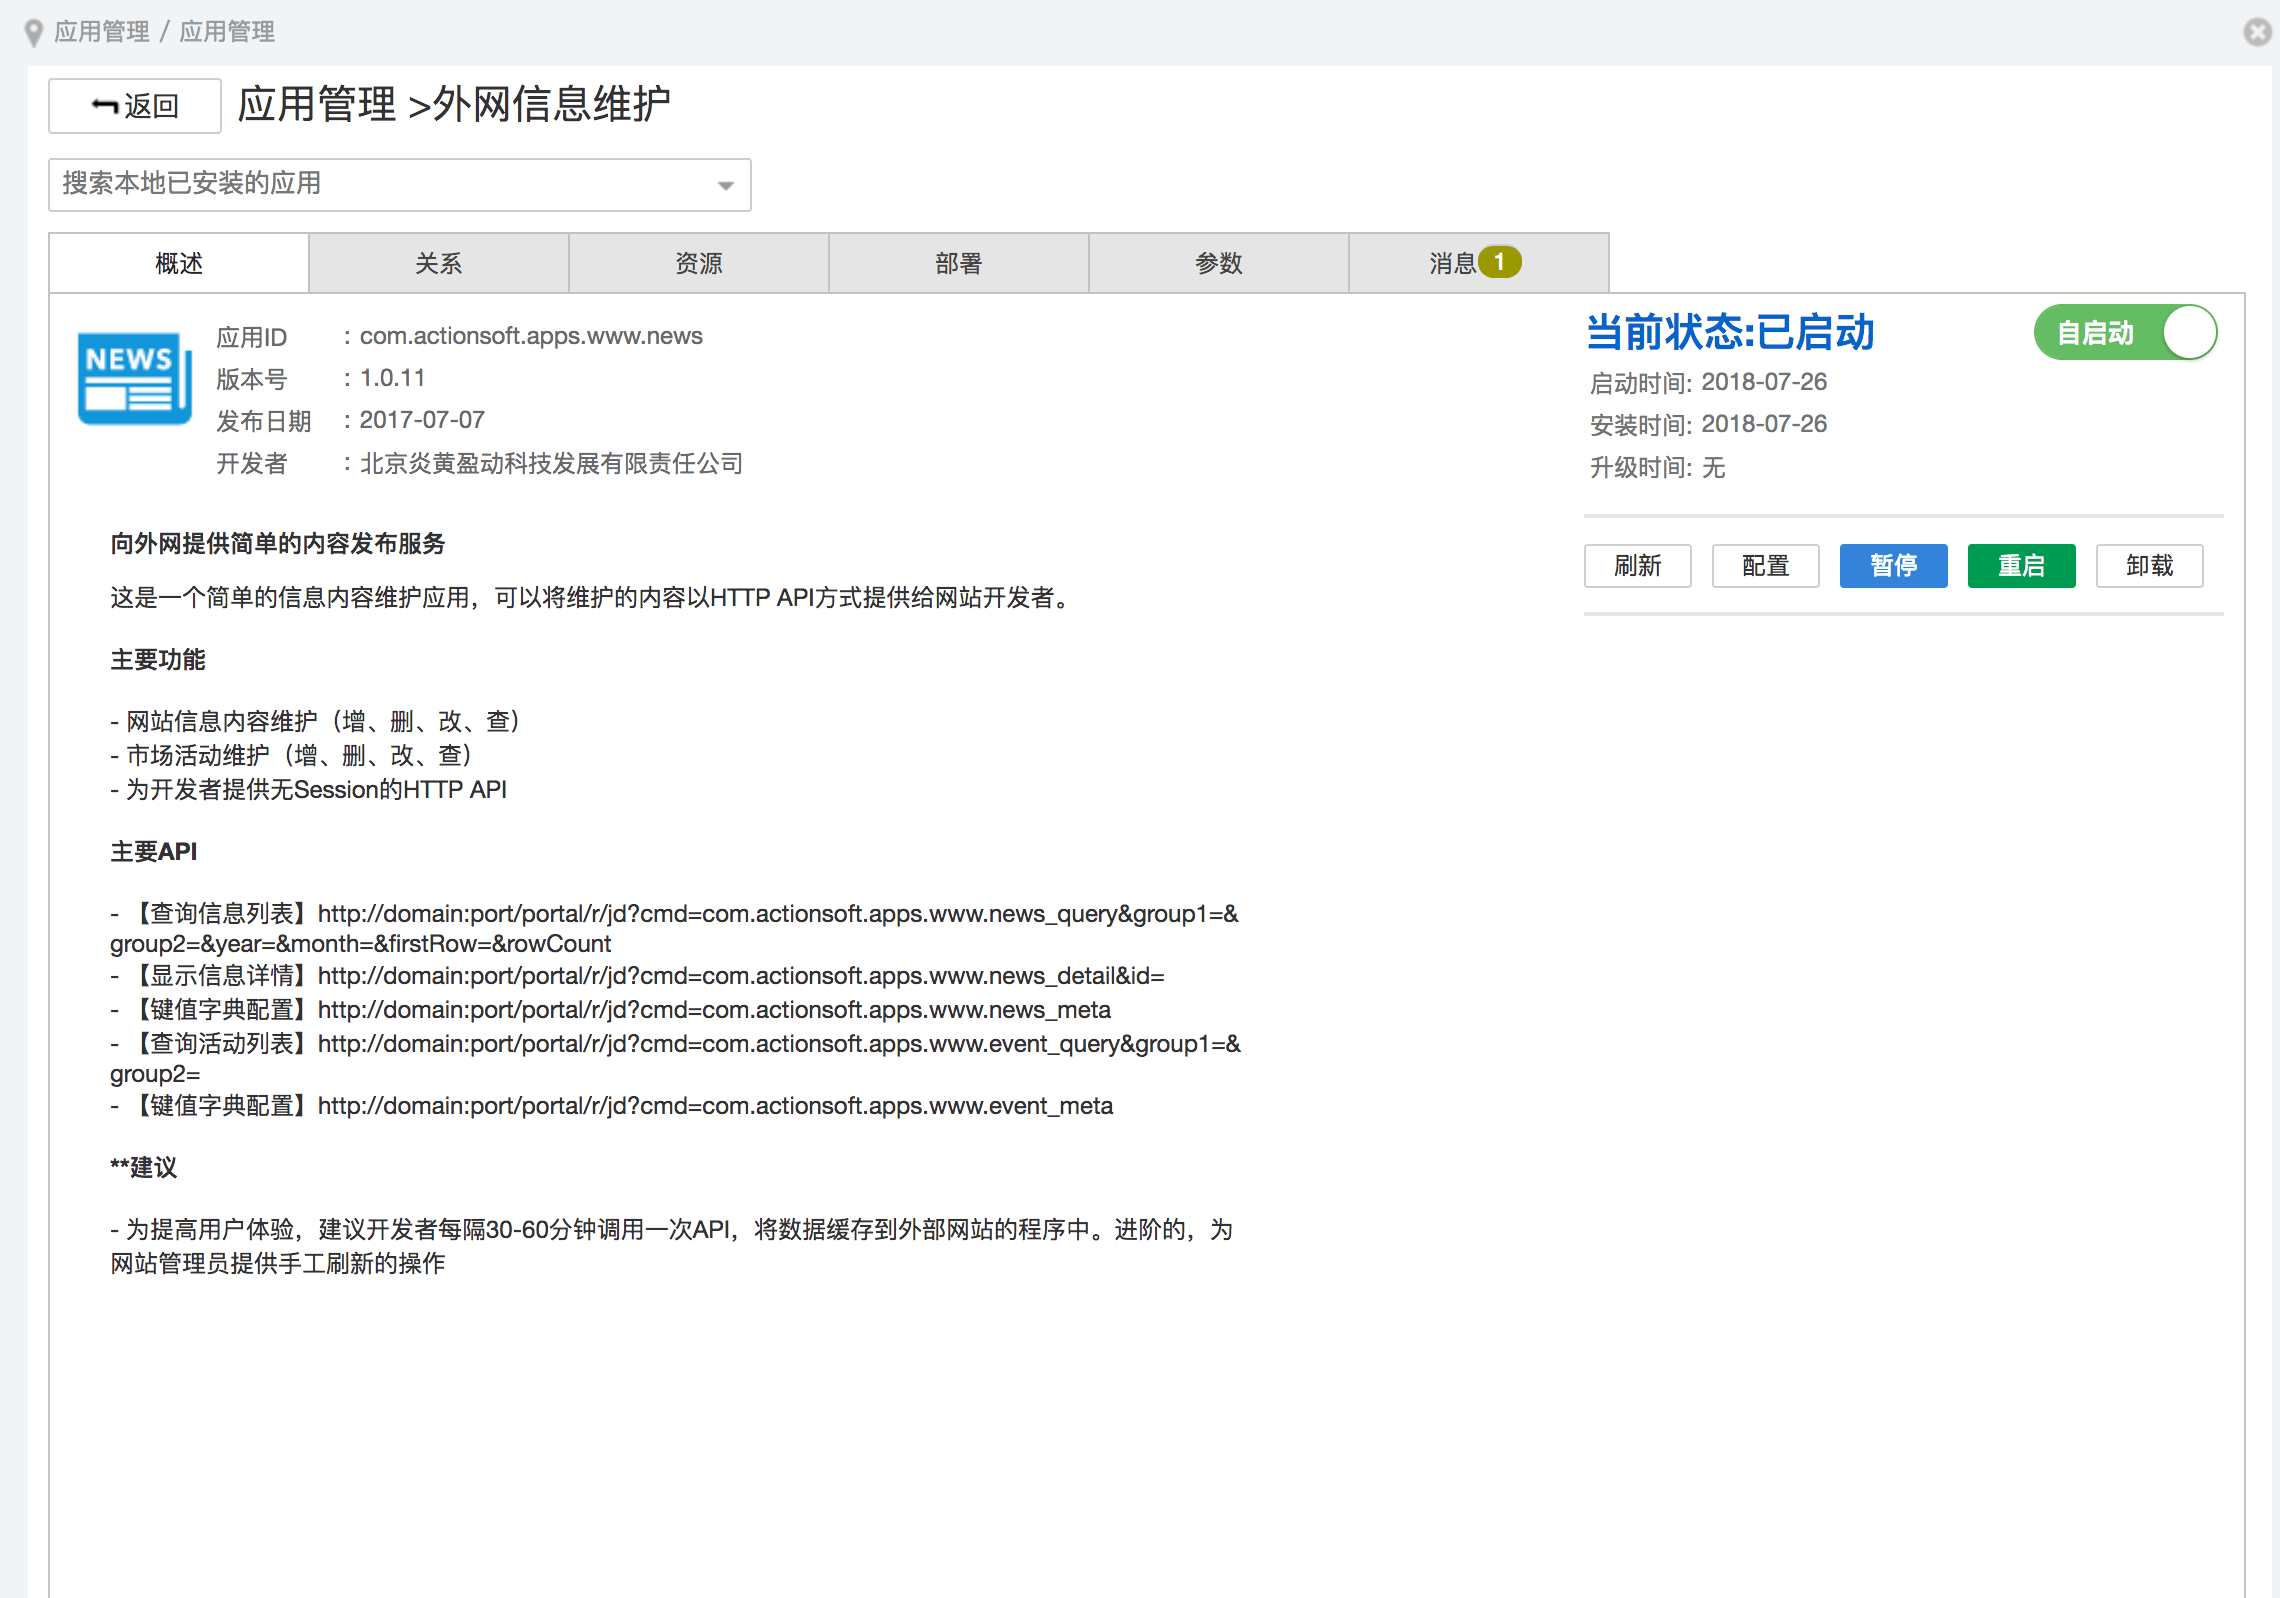Click into 搜索本地已安装的应用 search field
The image size is (2280, 1598).
tap(380, 185)
